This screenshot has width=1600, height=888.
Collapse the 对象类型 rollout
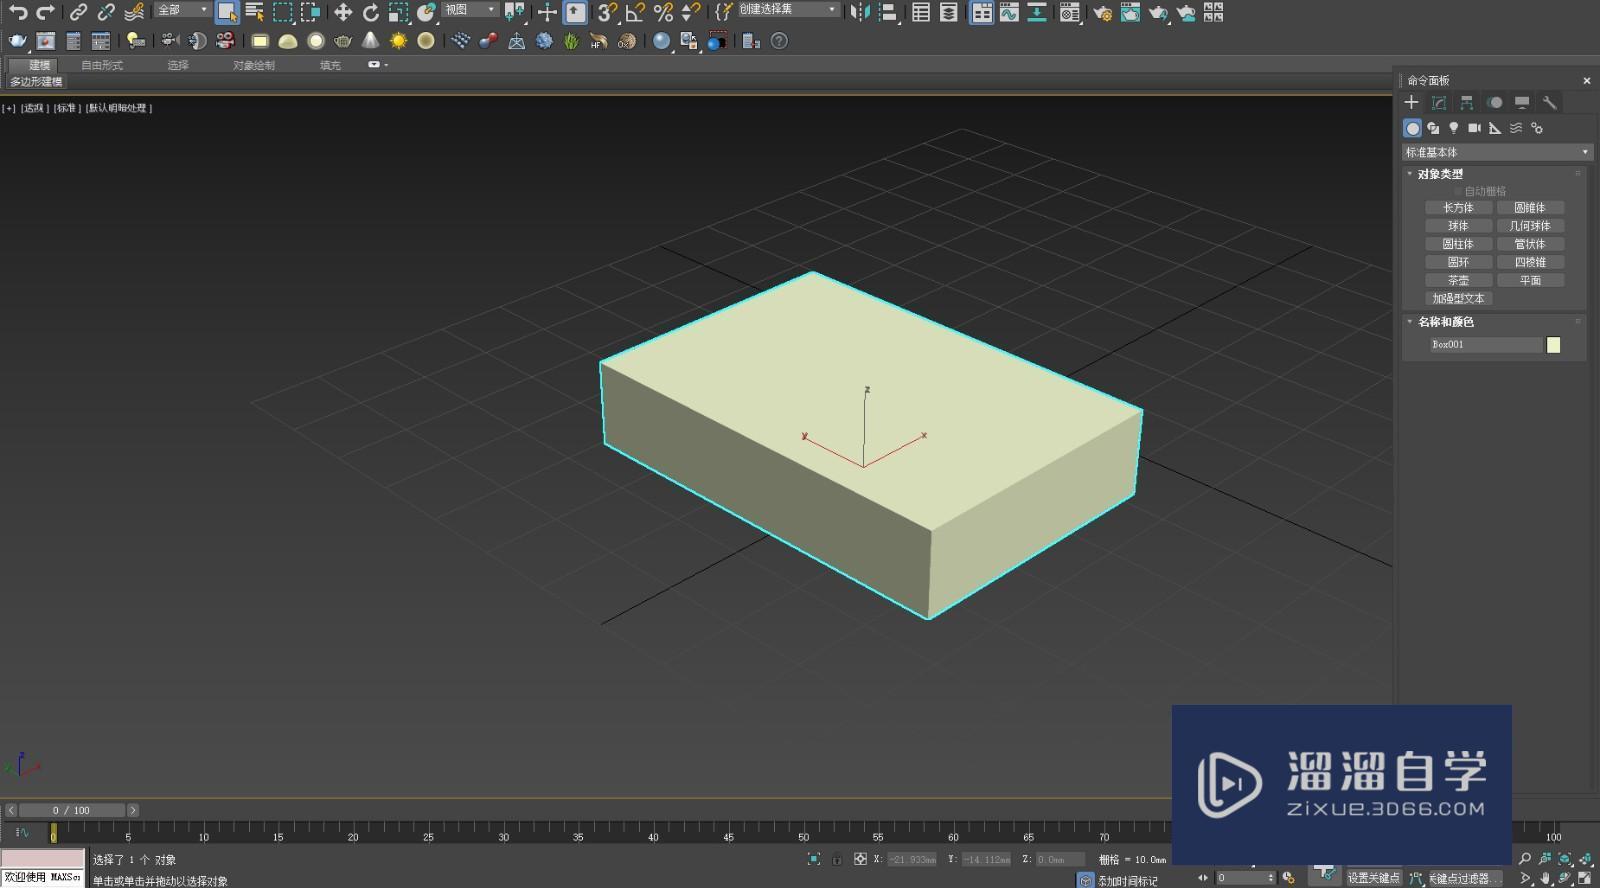pos(1440,173)
